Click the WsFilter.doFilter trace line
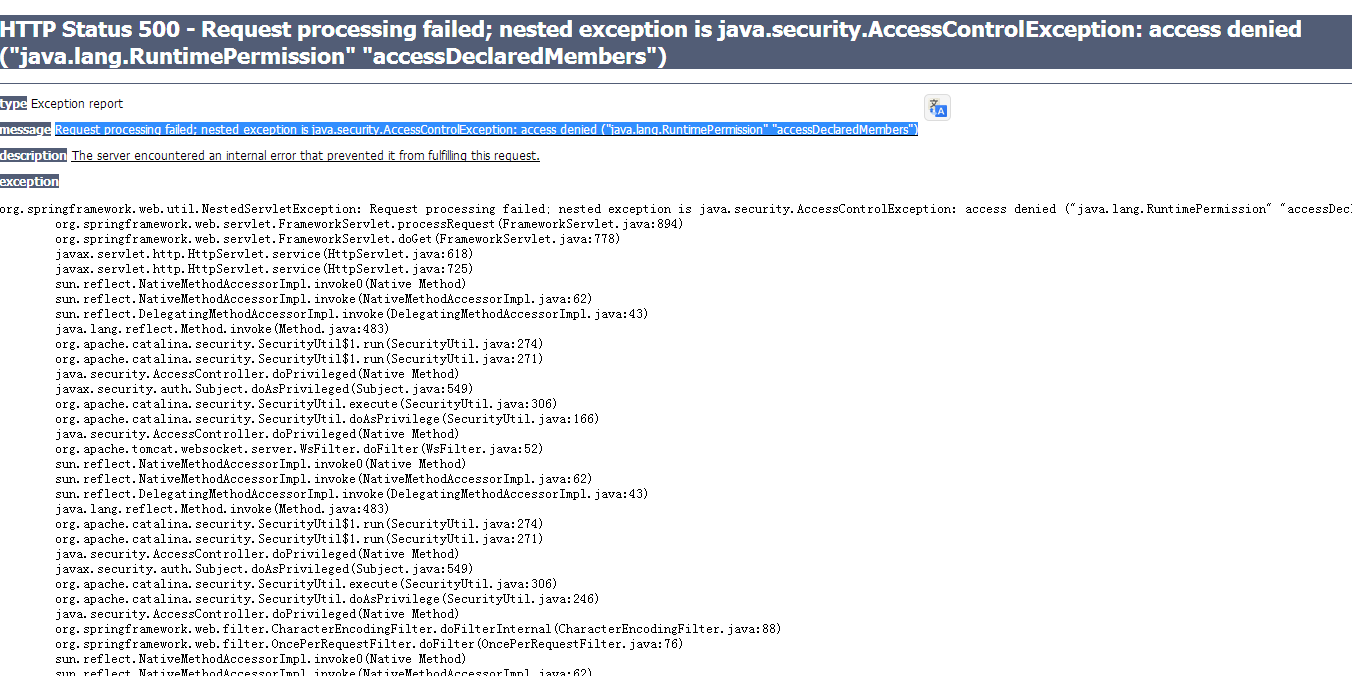 pyautogui.click(x=299, y=449)
